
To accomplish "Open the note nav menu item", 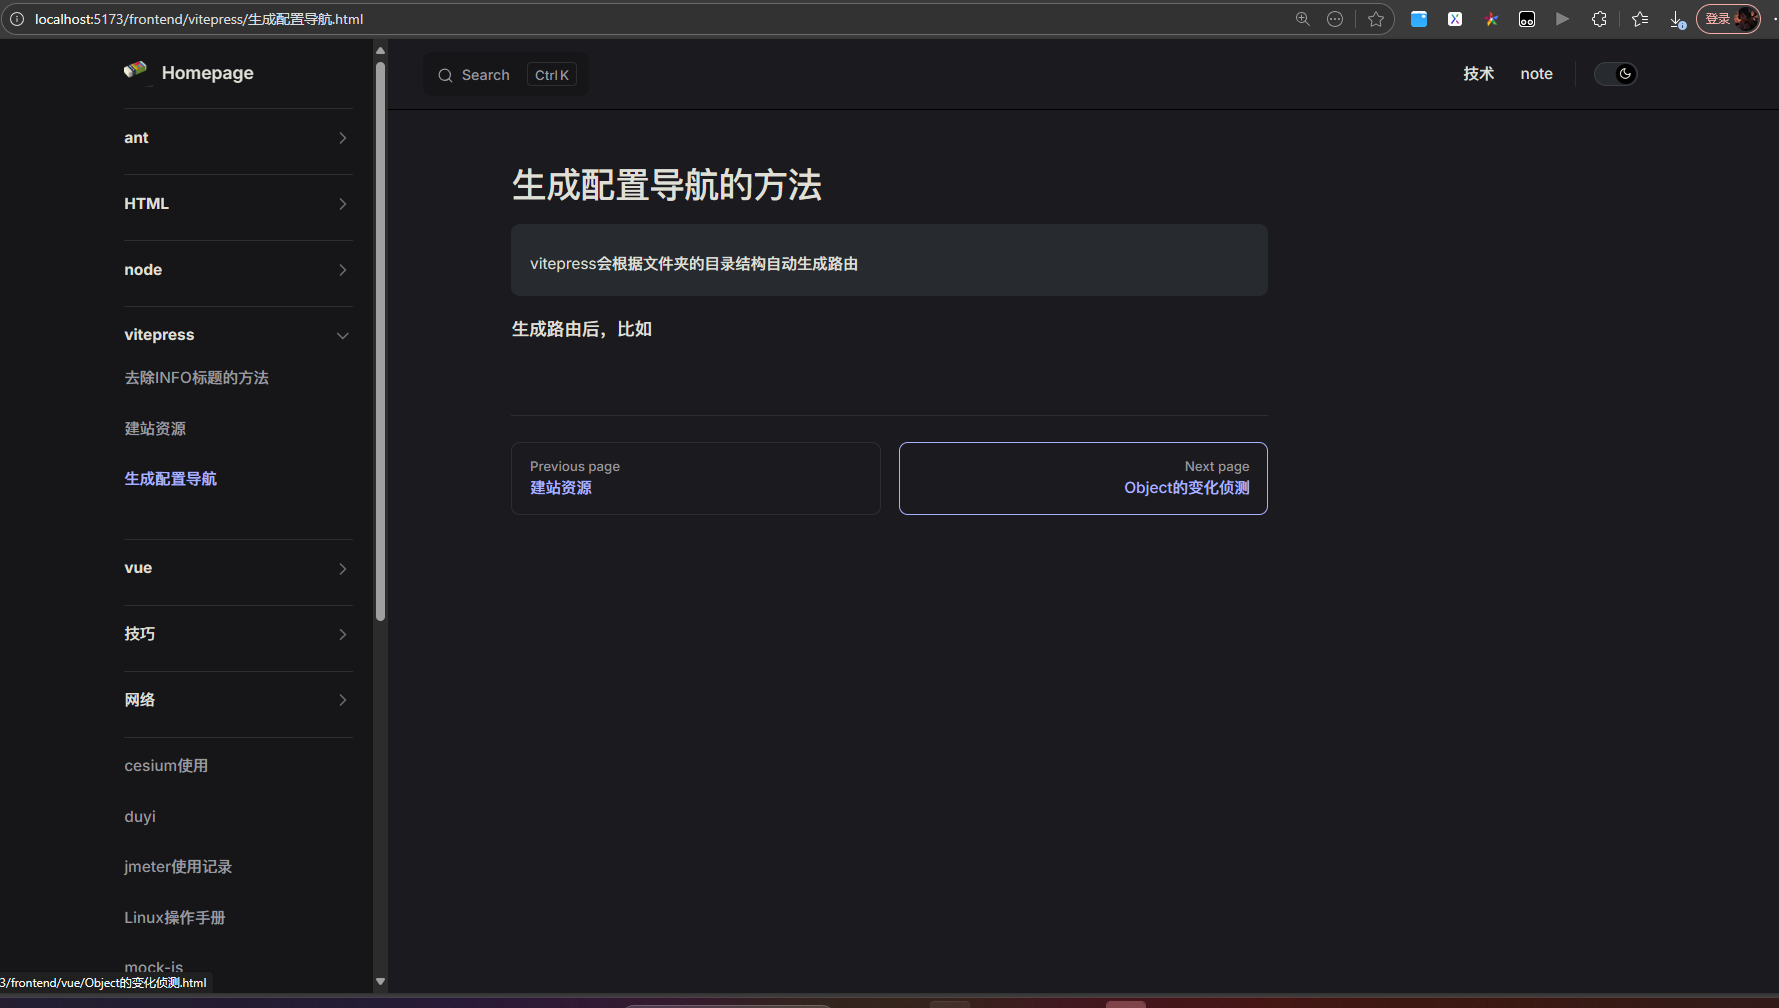I will pos(1536,74).
